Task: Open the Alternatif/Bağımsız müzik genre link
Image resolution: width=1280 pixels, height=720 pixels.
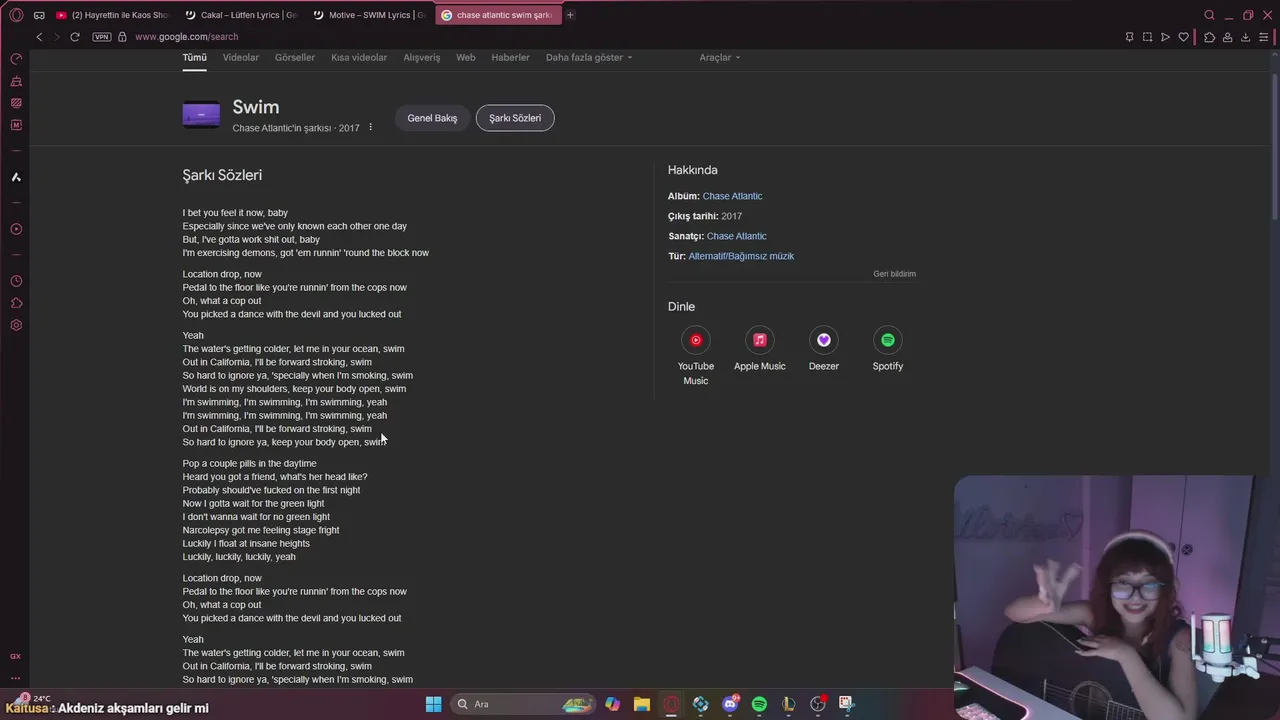Action: [741, 256]
